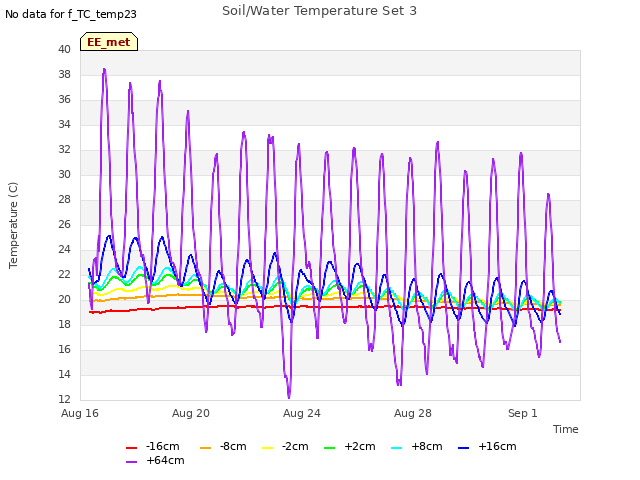The height and width of the screenshot is (480, 640).
Task: Click the 40 y-axis tick label
Action: coord(64,49)
